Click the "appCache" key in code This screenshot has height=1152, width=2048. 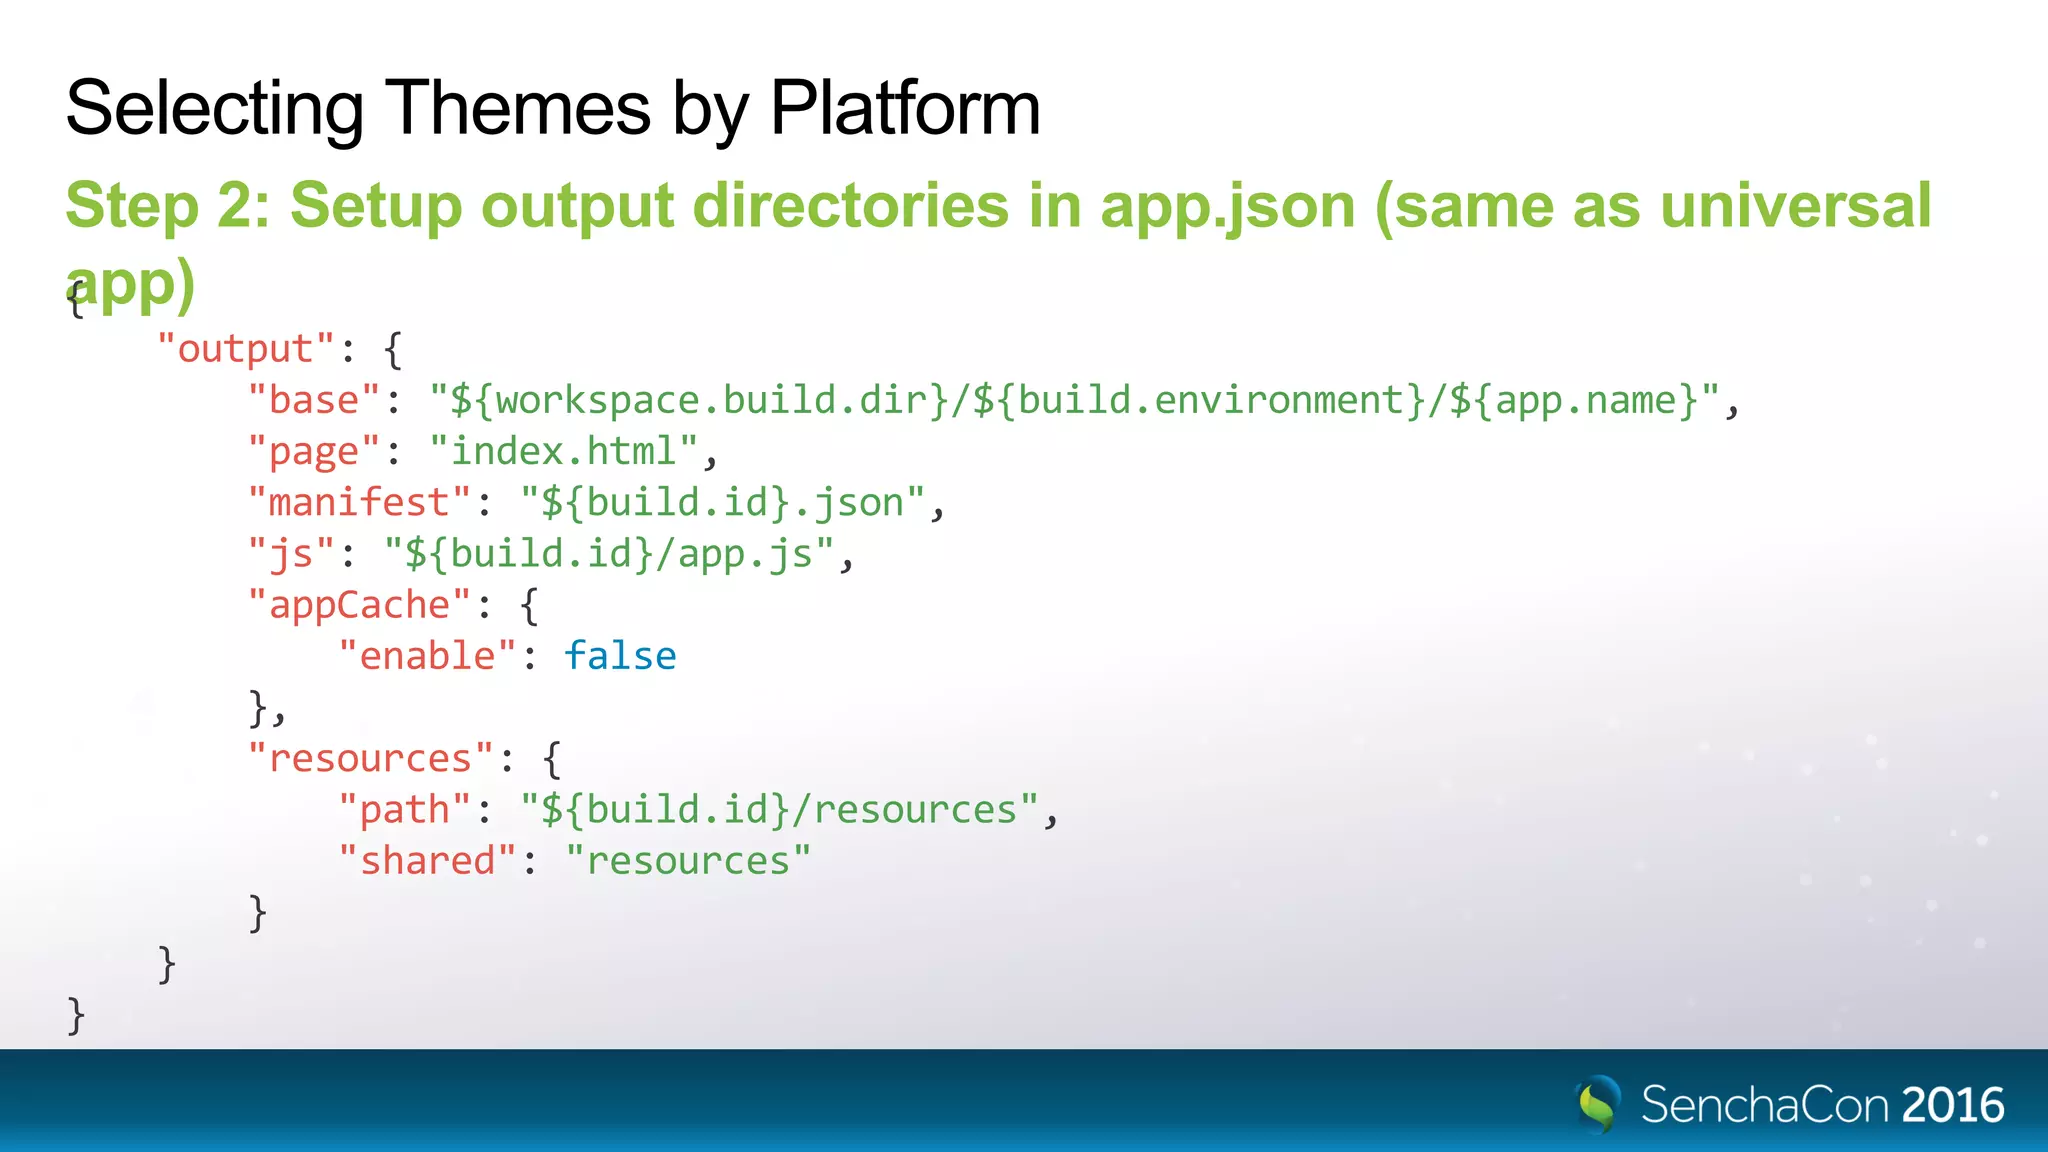tap(359, 605)
